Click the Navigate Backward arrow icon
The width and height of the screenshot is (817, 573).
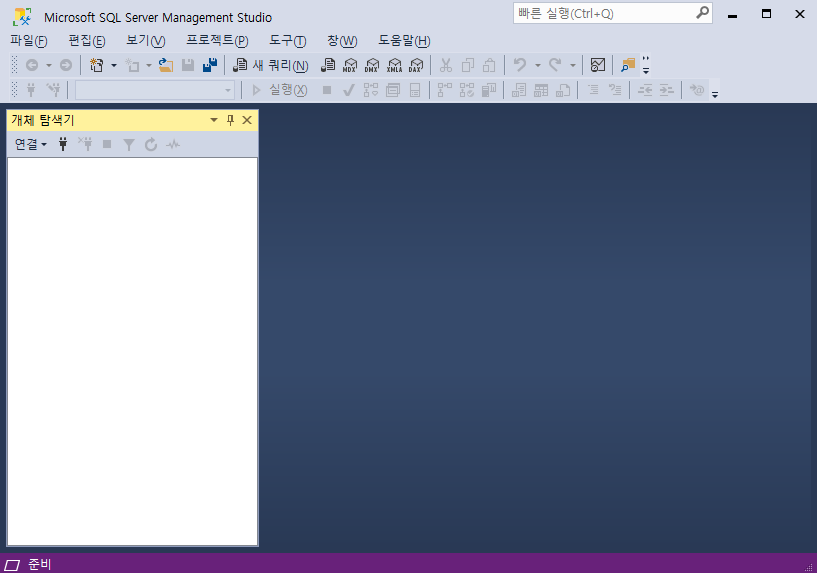(x=32, y=65)
